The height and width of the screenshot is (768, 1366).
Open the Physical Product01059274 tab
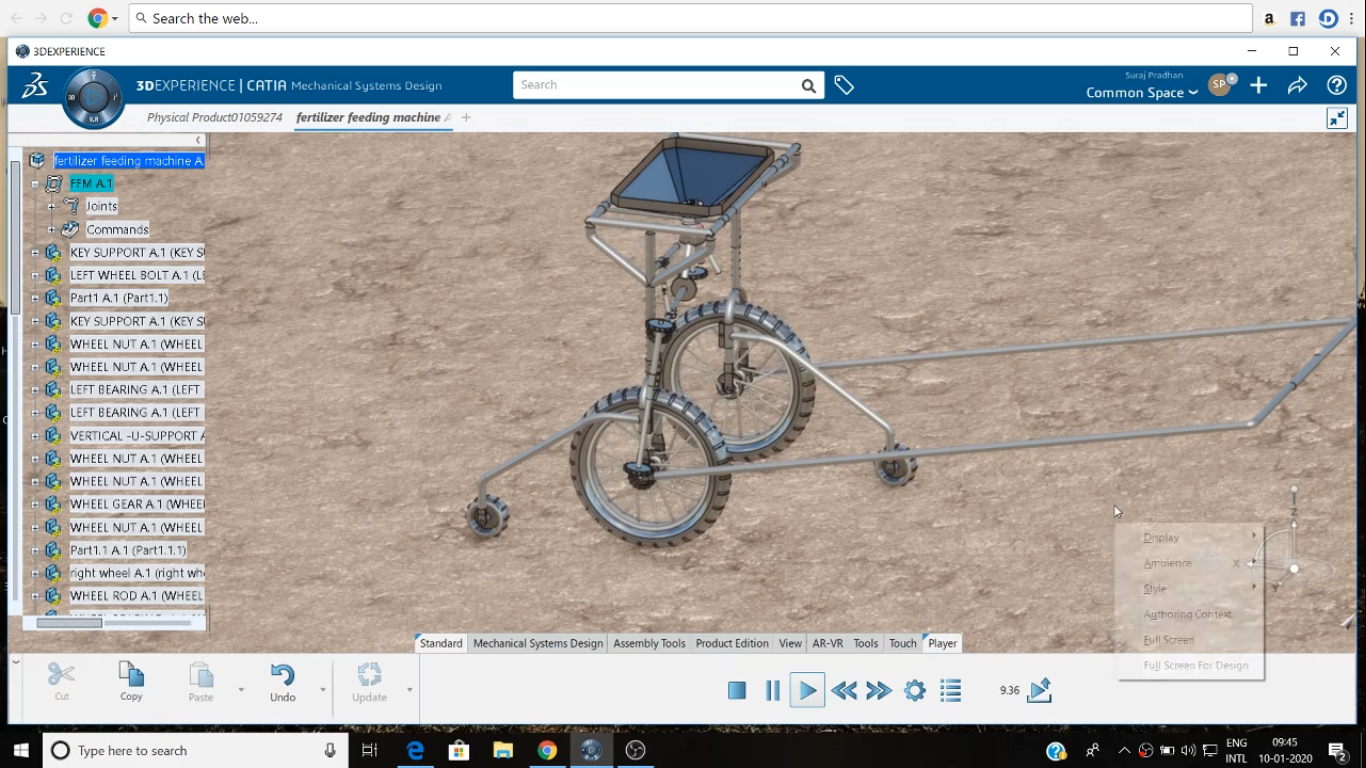click(x=215, y=118)
